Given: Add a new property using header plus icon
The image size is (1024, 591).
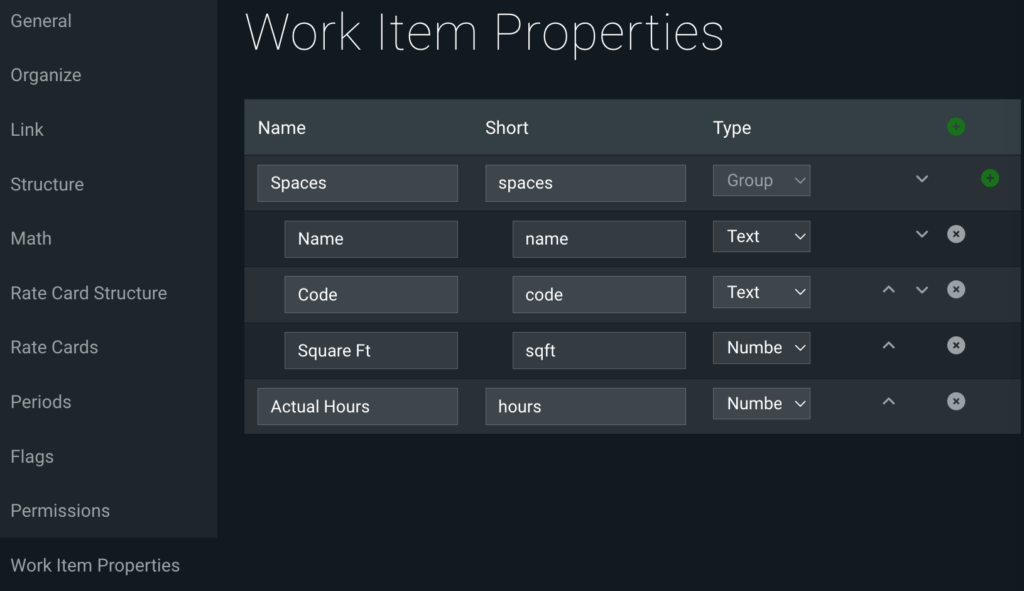Looking at the screenshot, I should coord(956,127).
